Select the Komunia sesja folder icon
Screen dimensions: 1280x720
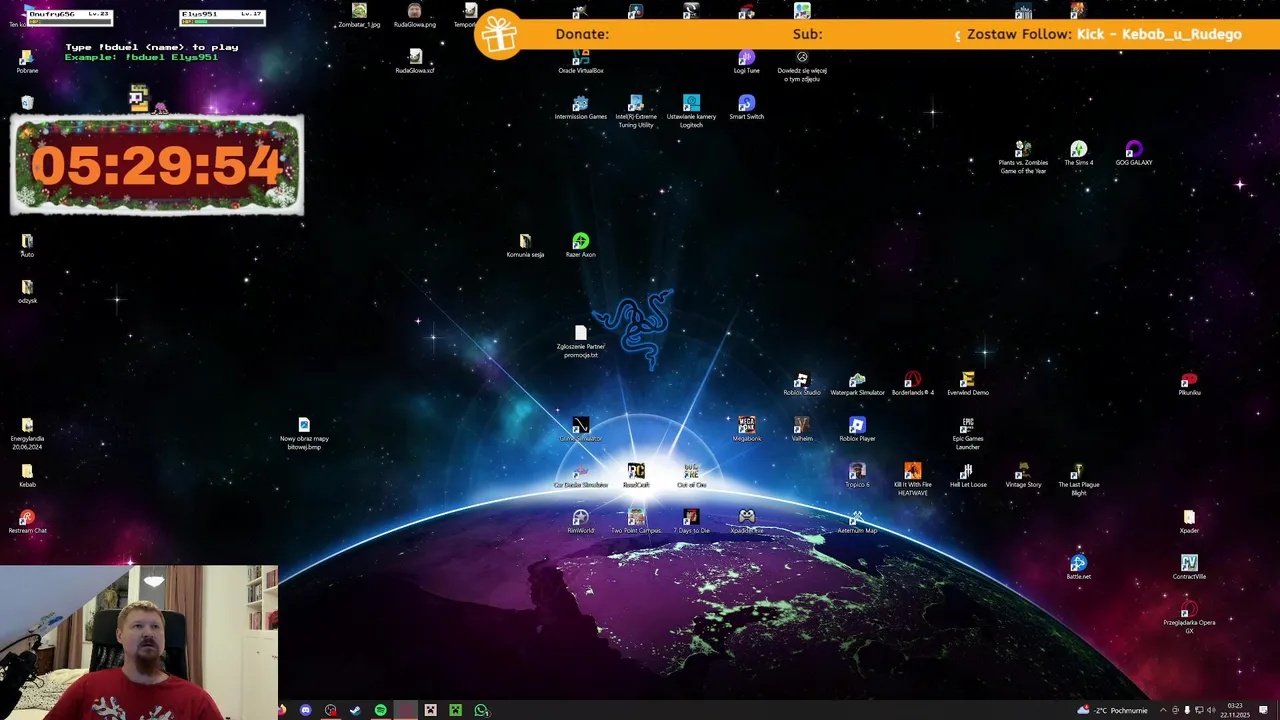pos(525,246)
